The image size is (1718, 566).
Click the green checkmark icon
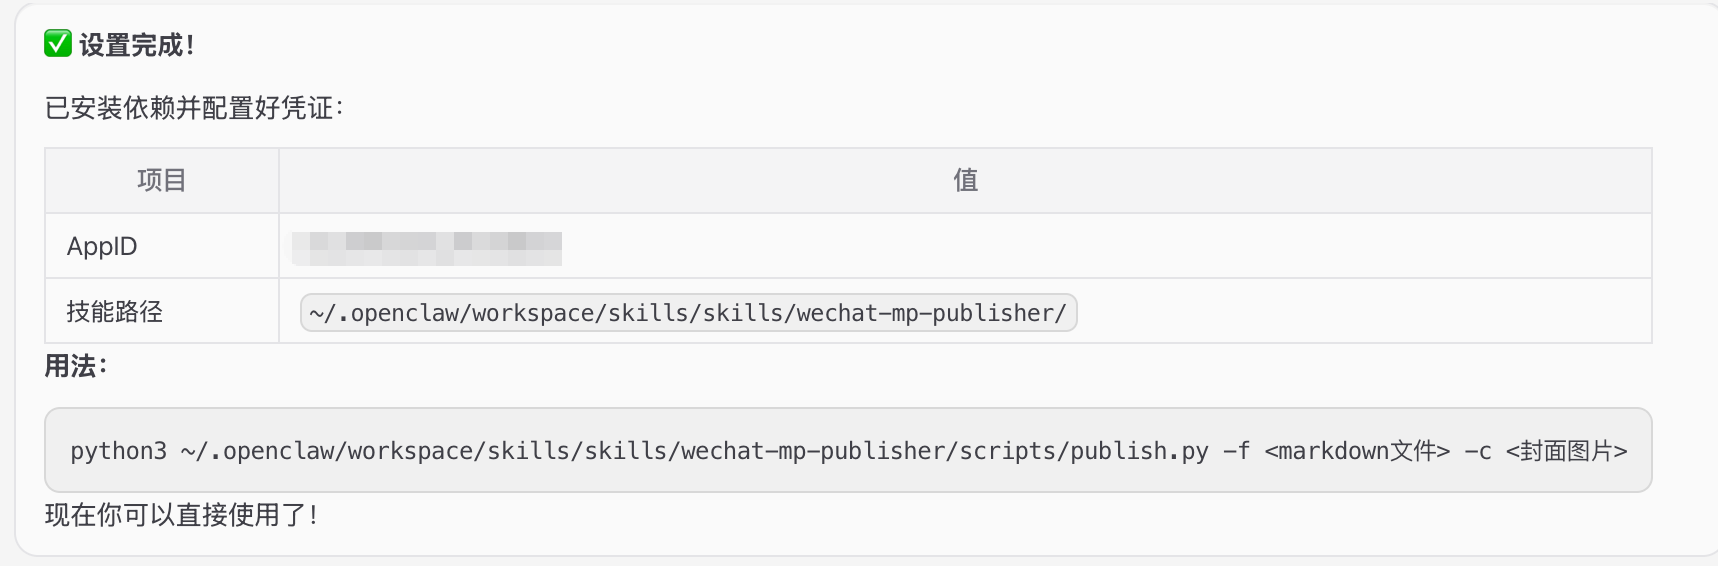click(x=58, y=44)
